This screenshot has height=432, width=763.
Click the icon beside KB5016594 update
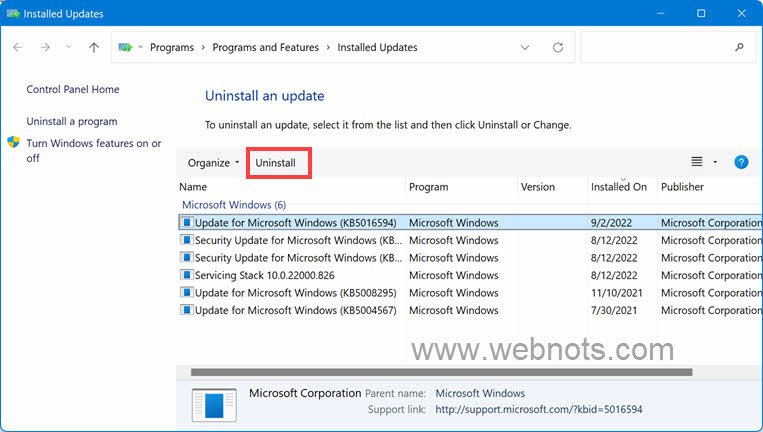pyautogui.click(x=186, y=222)
